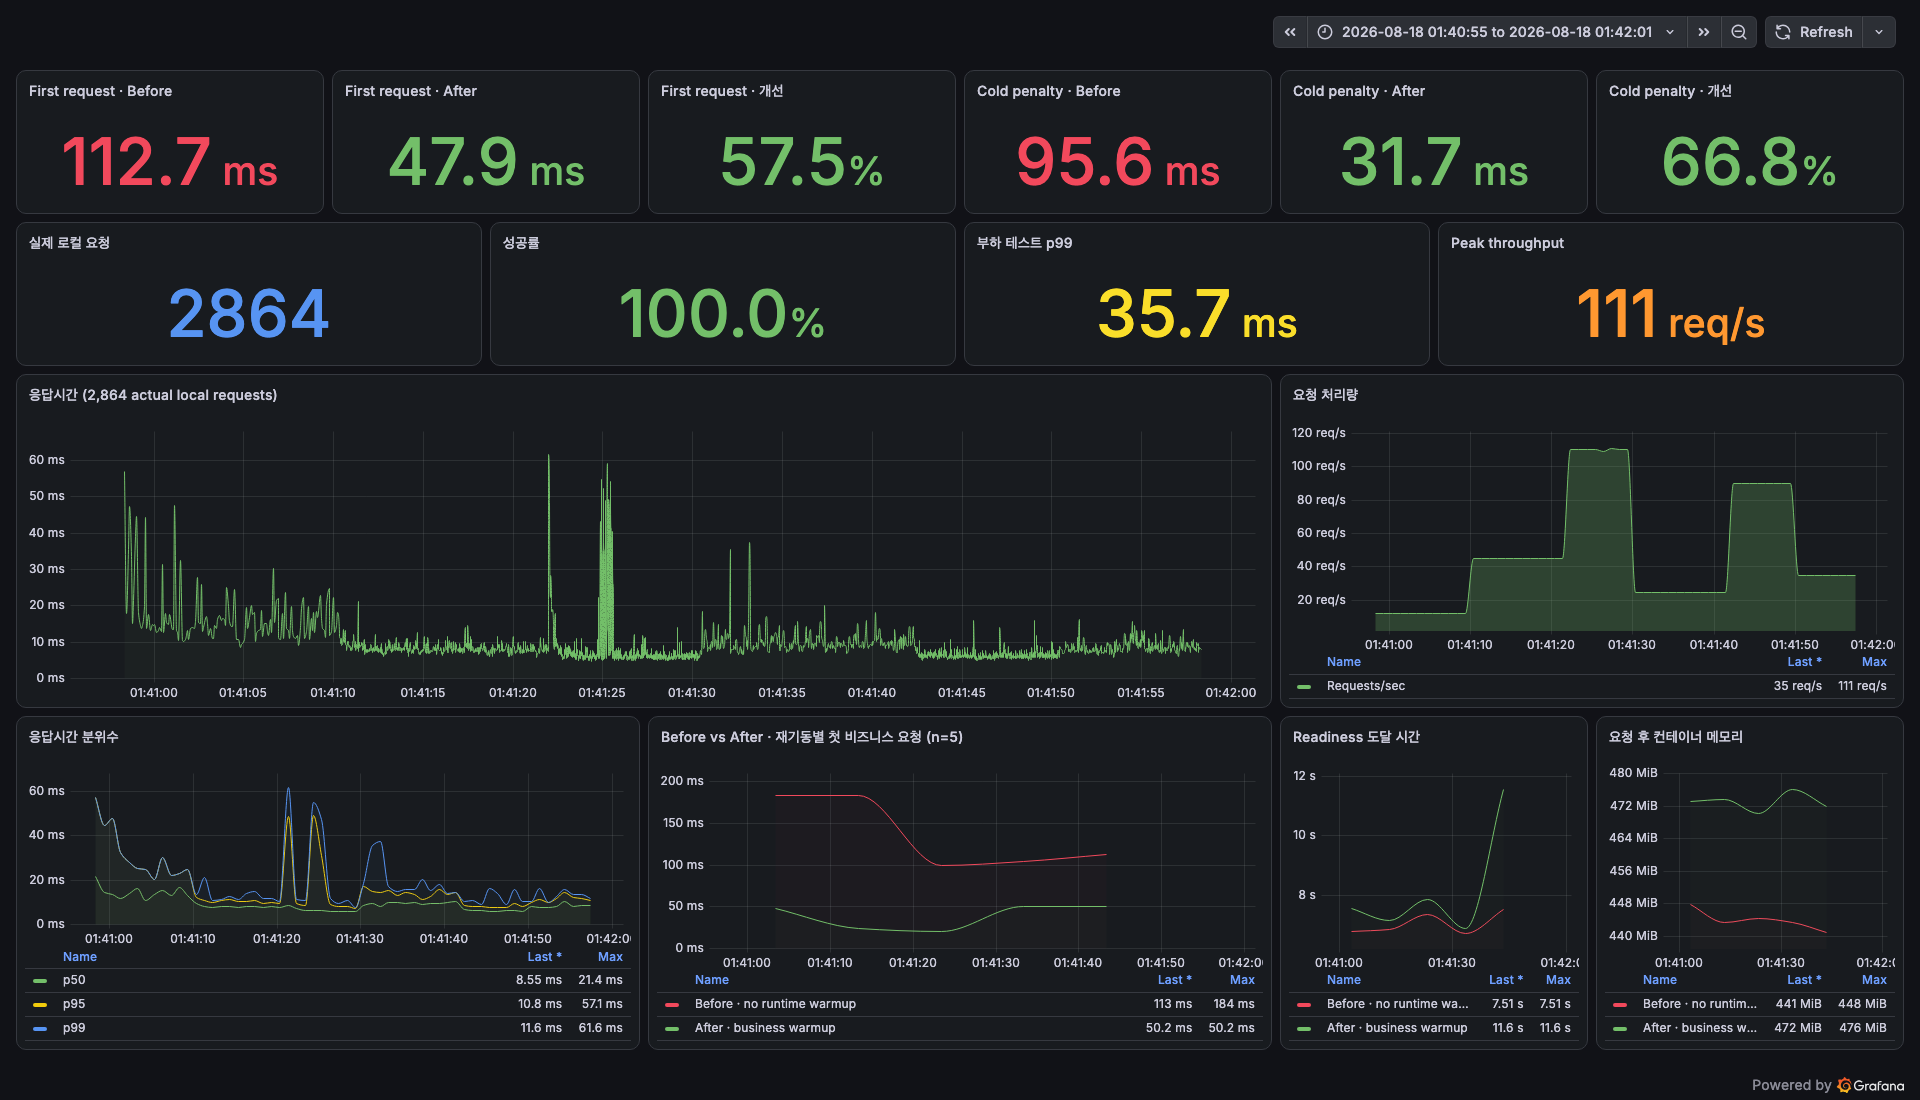
Task: Shift time range backward with double-left arrows
Action: [1290, 32]
